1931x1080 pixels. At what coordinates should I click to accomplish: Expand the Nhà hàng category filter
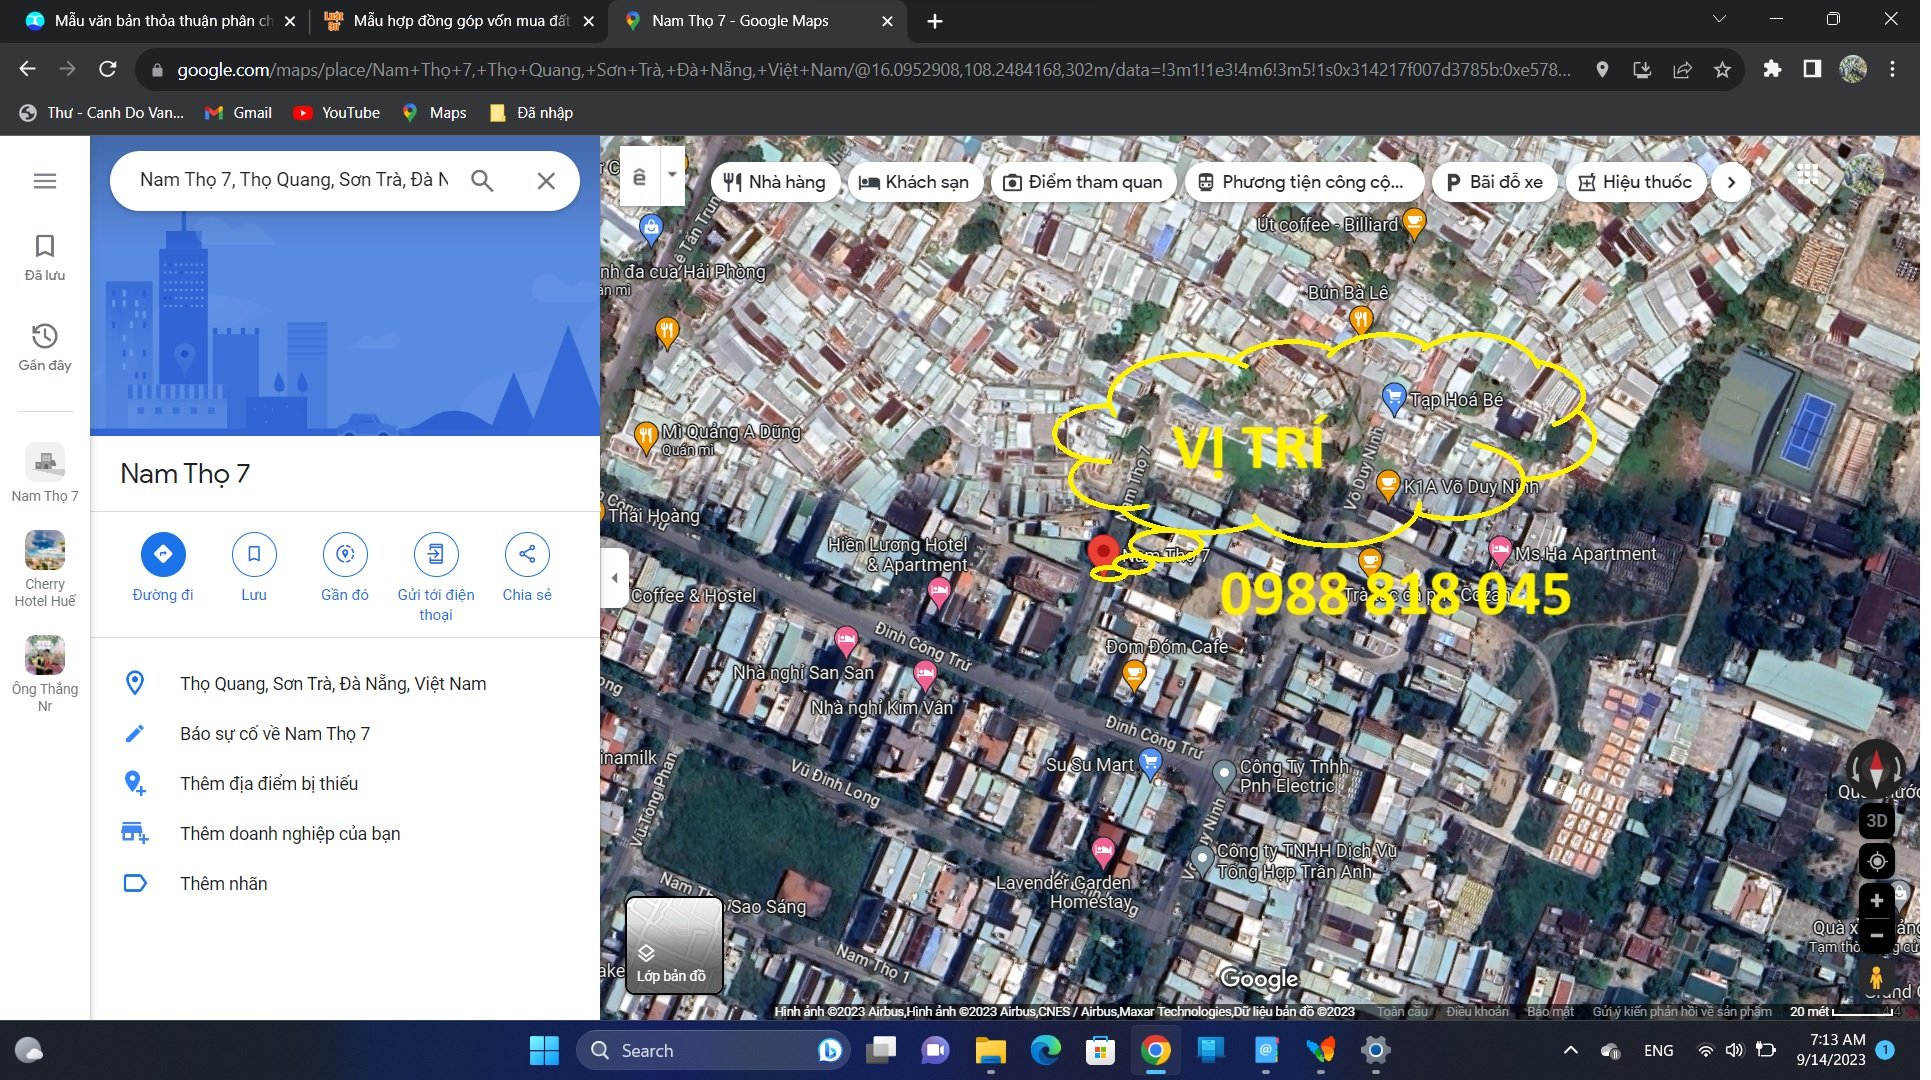[776, 182]
